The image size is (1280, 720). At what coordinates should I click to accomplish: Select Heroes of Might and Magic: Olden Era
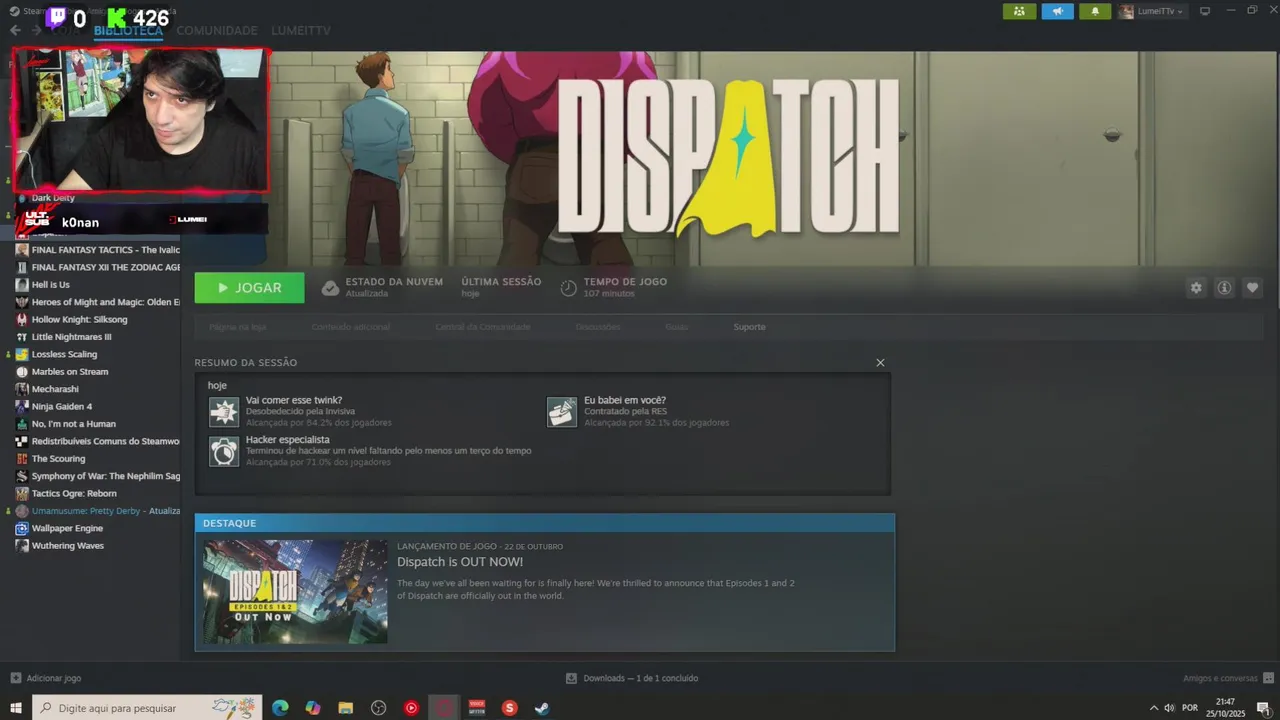click(98, 302)
